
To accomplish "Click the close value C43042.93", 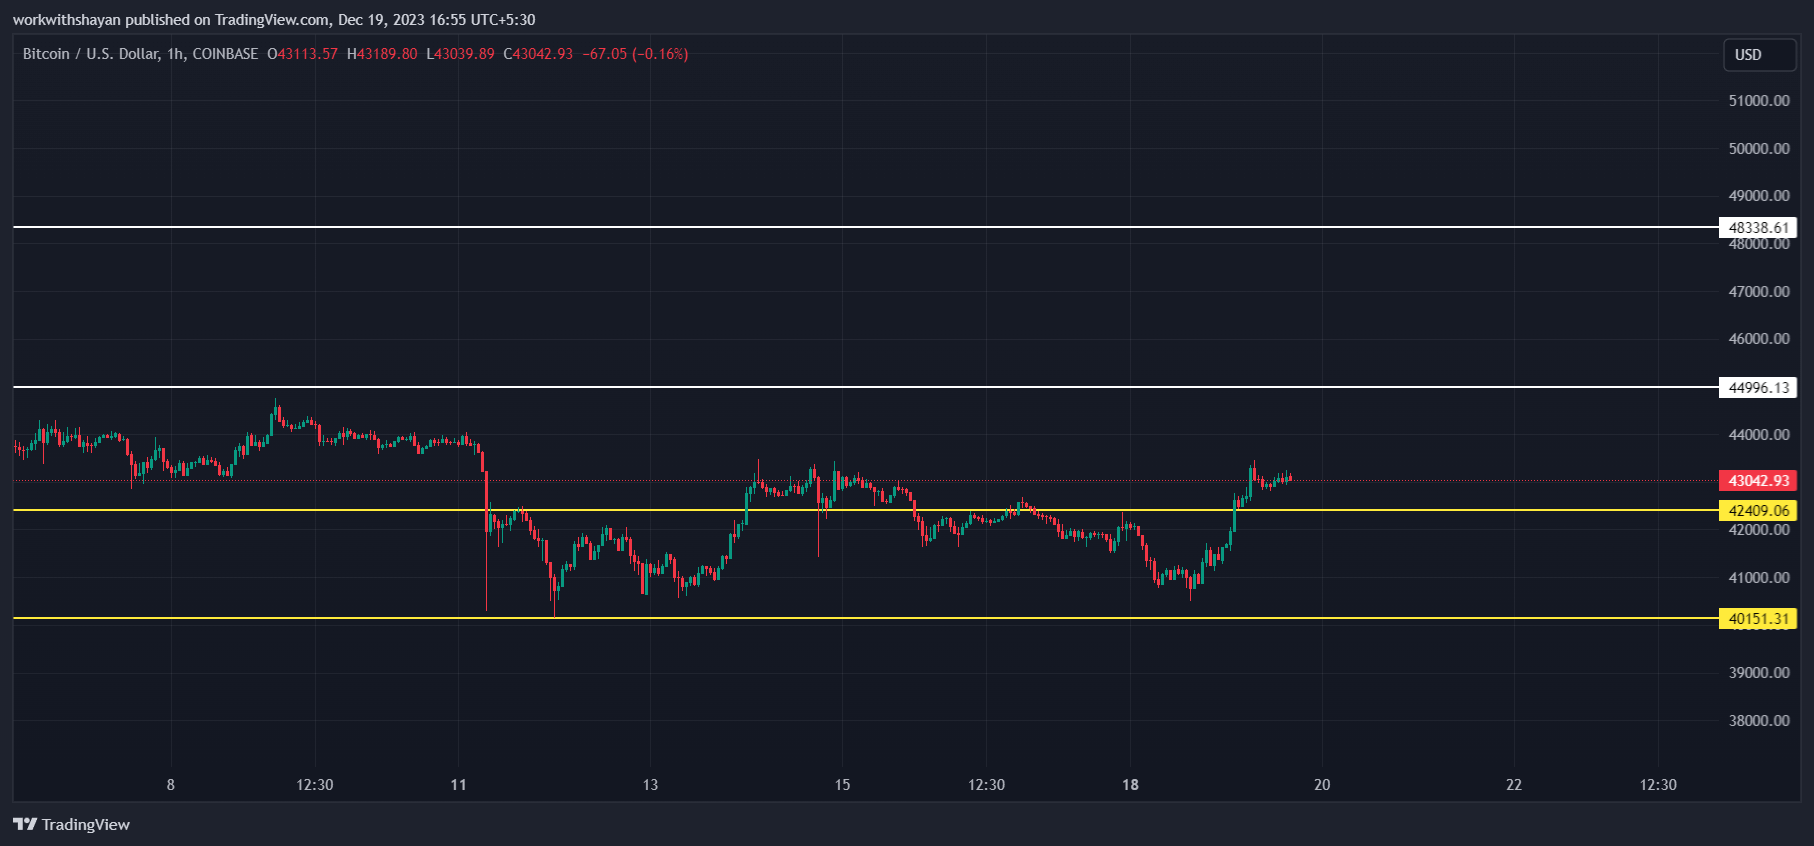I will pyautogui.click(x=538, y=54).
